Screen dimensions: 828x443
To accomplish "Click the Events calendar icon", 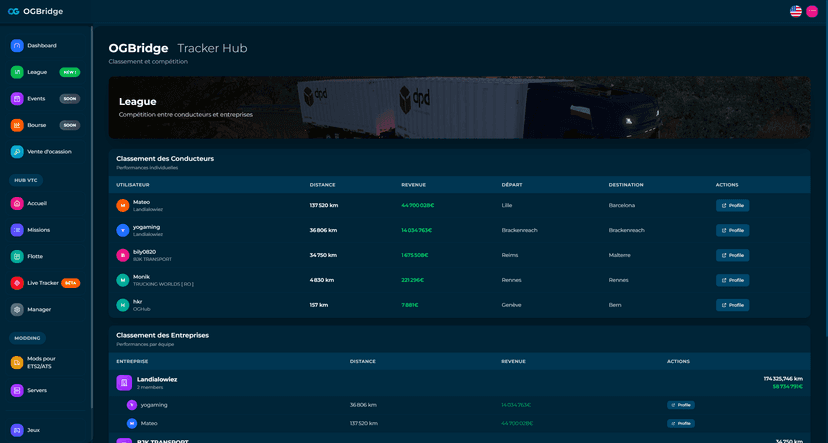I will click(17, 99).
